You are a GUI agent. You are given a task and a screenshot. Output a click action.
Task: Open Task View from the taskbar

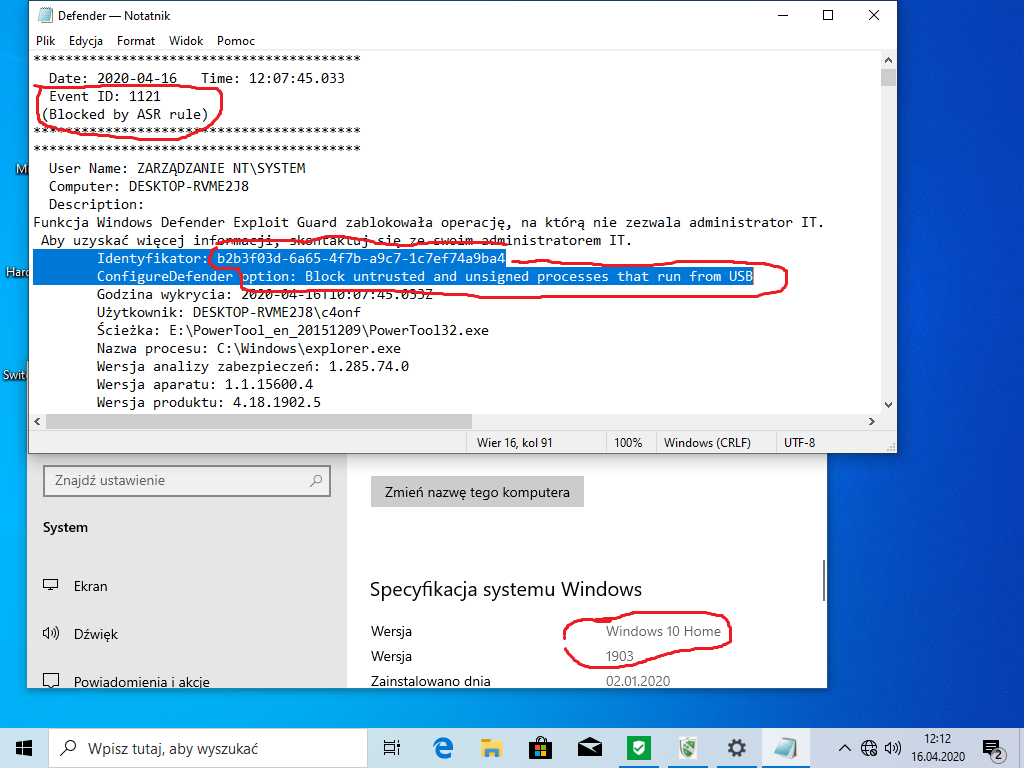[x=392, y=748]
